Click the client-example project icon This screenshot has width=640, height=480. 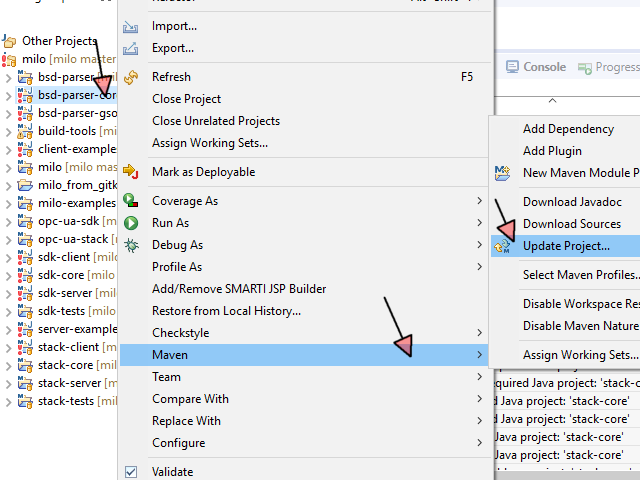[x=25, y=149]
